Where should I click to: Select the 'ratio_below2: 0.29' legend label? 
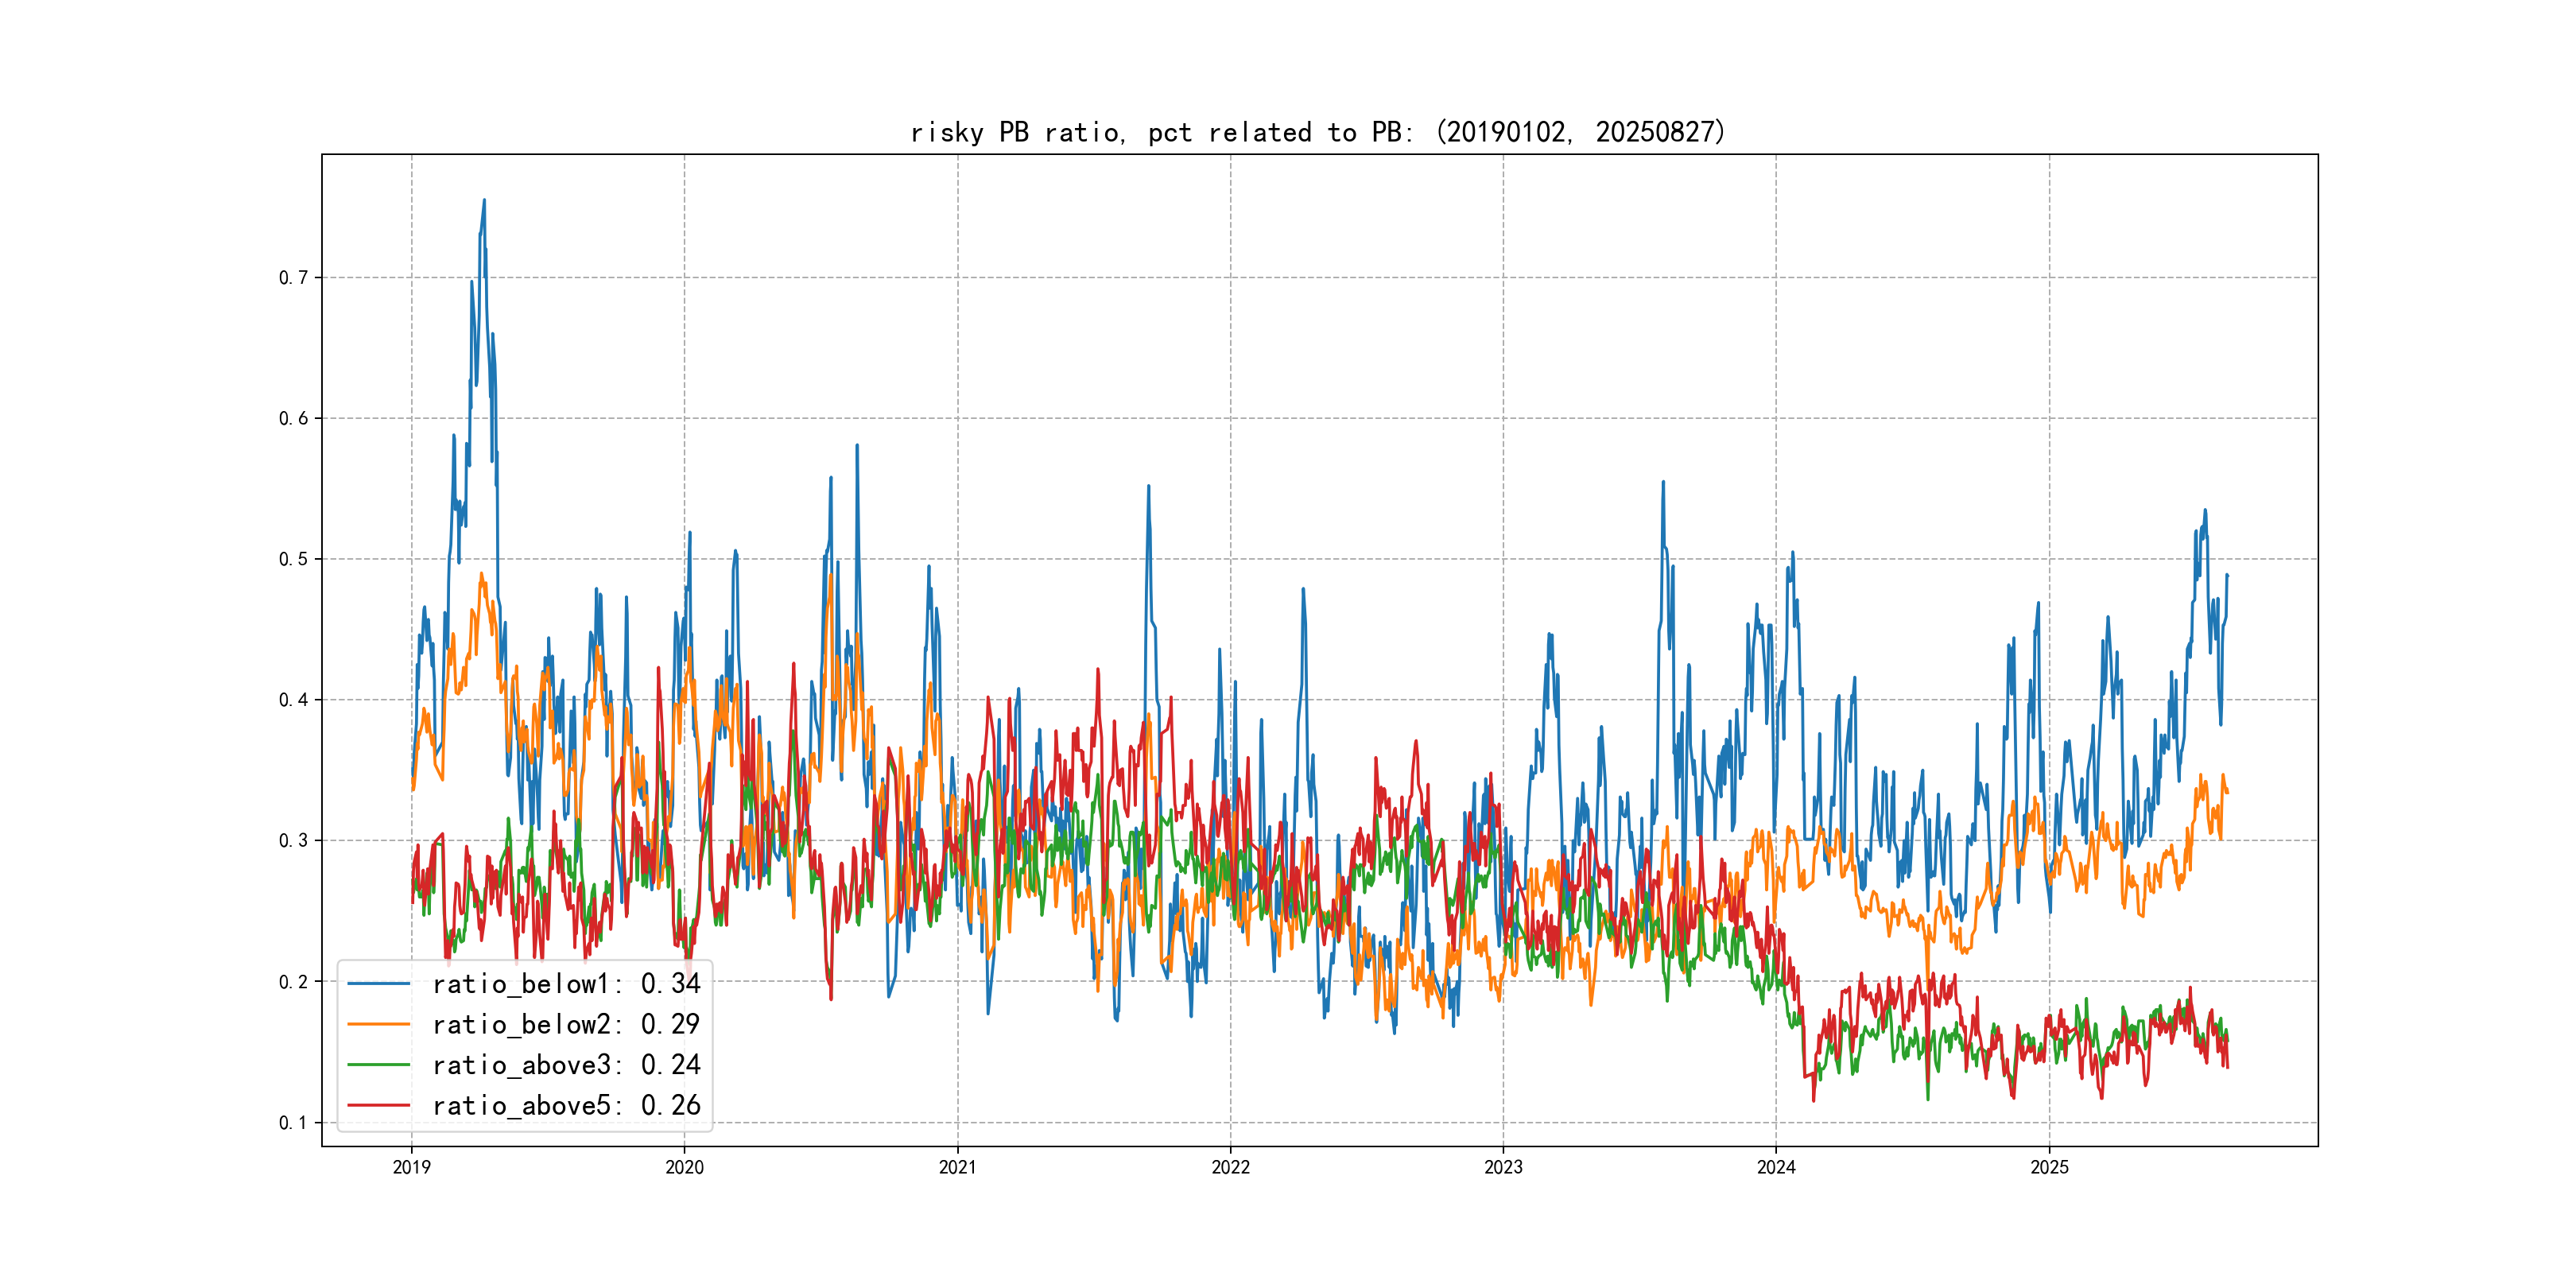[x=566, y=1024]
